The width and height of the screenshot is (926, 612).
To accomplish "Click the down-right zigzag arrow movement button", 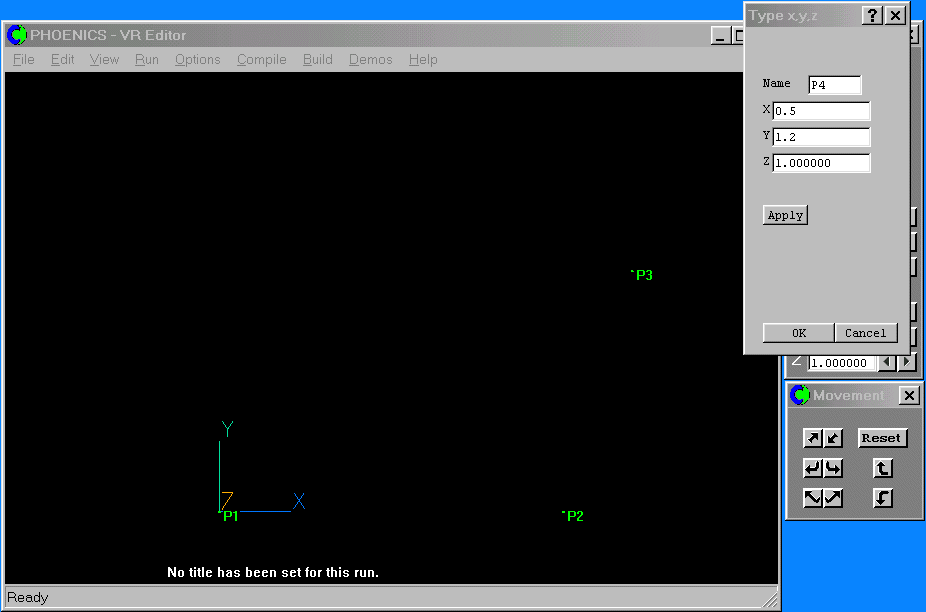I will pos(813,498).
